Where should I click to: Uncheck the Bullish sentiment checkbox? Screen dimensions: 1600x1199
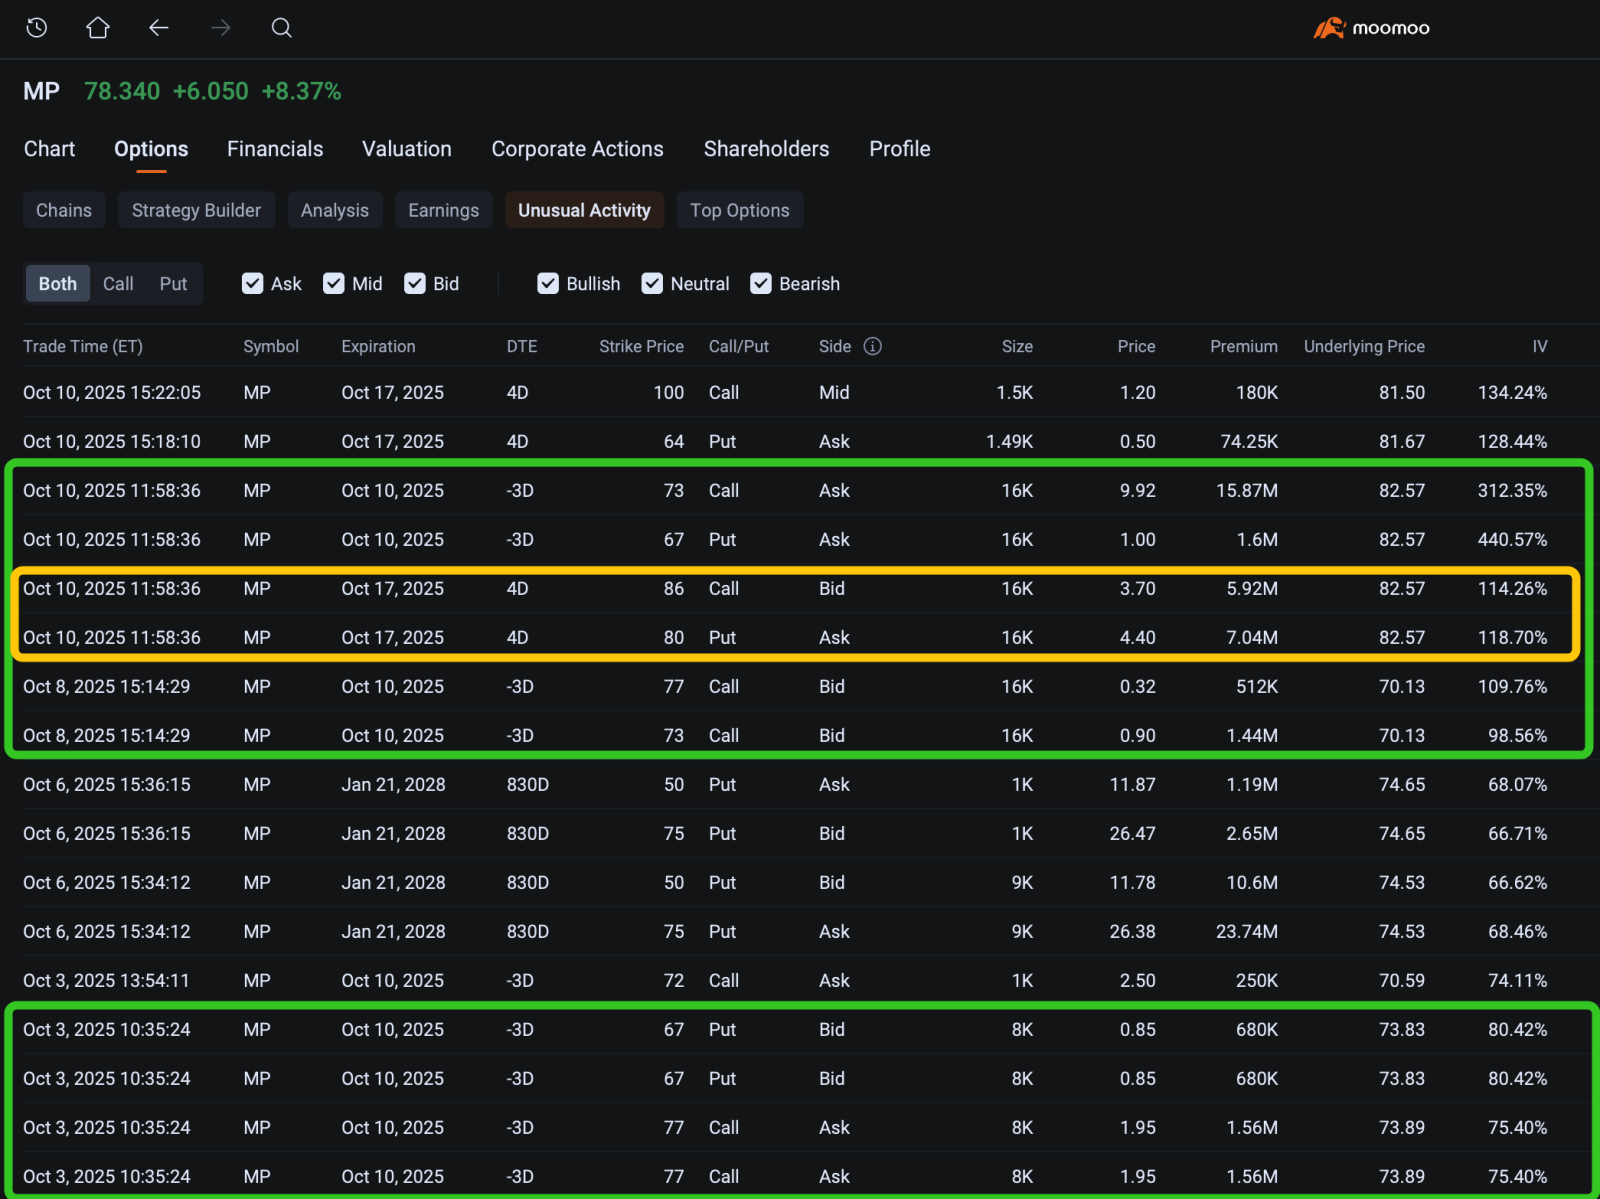[x=548, y=284]
